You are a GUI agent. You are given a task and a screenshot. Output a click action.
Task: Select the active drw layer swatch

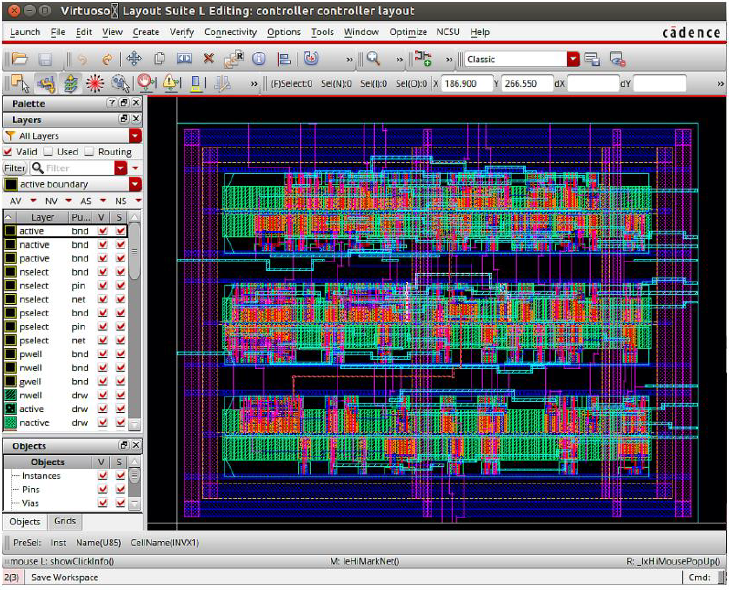pos(10,409)
